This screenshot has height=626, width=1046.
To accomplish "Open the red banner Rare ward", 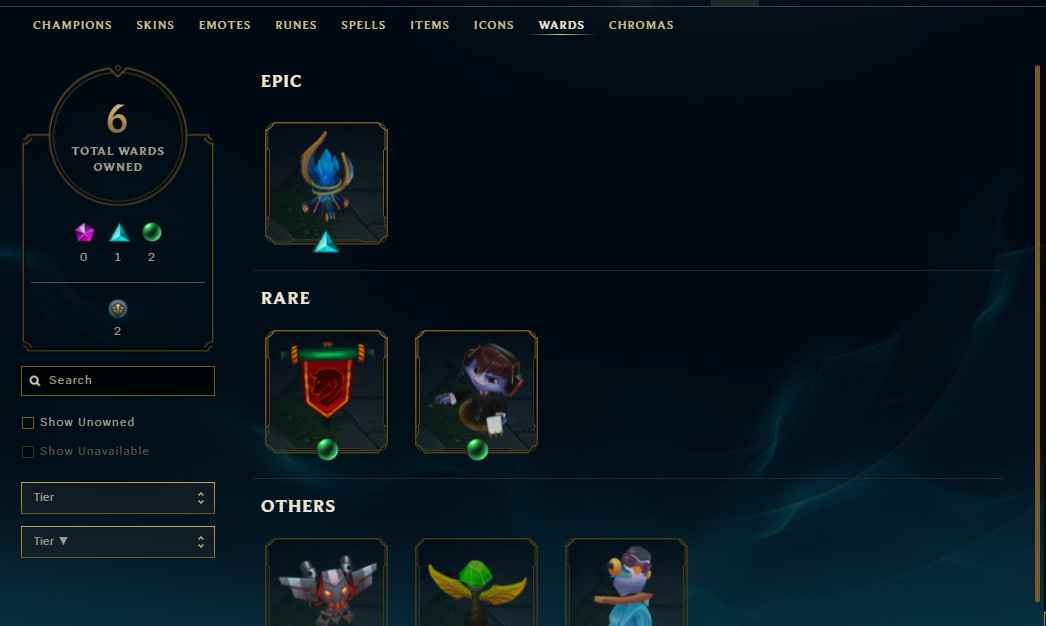I will coord(326,391).
